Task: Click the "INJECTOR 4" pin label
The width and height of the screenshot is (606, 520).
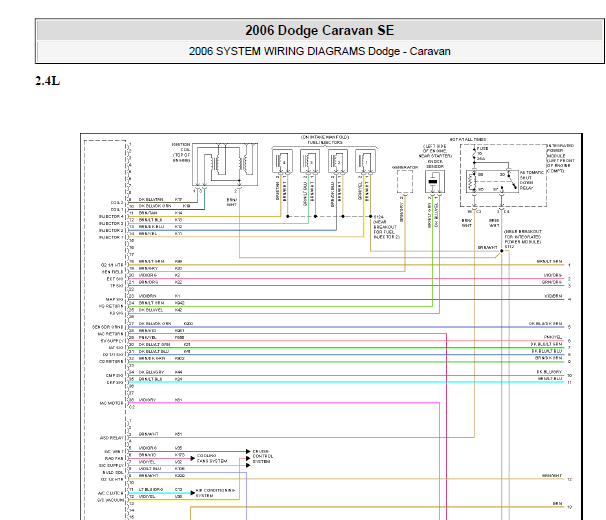Action: (x=111, y=217)
